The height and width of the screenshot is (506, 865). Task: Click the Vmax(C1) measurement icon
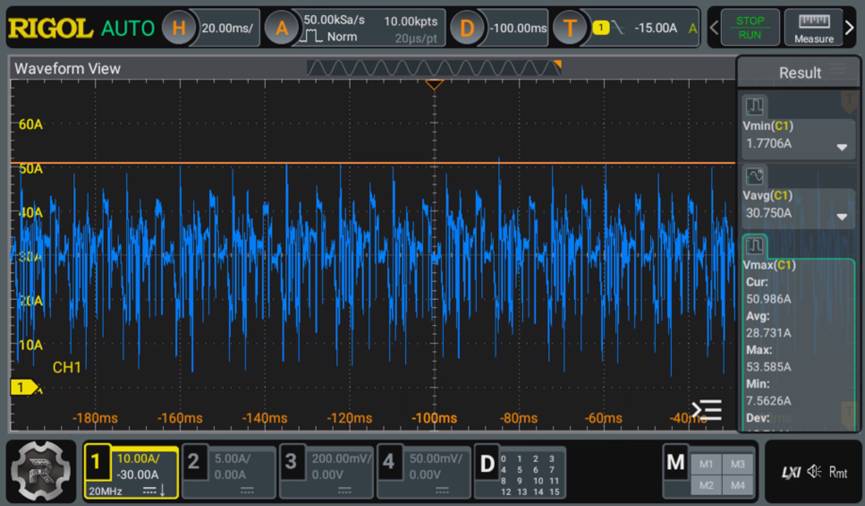(x=755, y=246)
